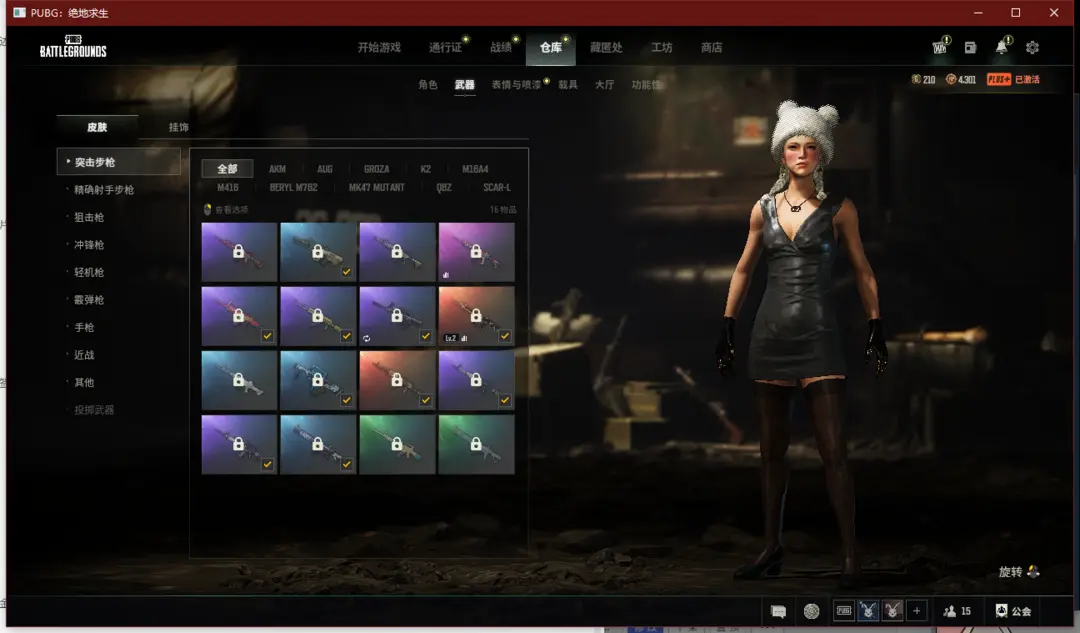Image resolution: width=1080 pixels, height=633 pixels.
Task: Expand the 狙击枪 category
Action: [x=89, y=218]
